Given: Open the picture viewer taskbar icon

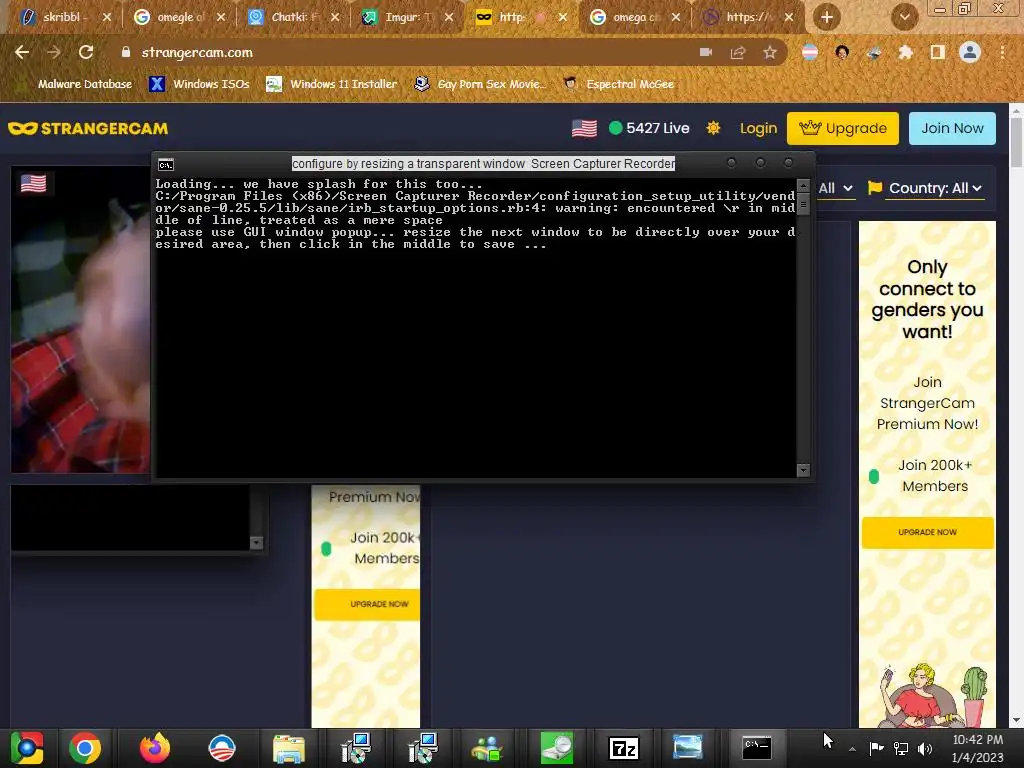Looking at the screenshot, I should pos(688,747).
